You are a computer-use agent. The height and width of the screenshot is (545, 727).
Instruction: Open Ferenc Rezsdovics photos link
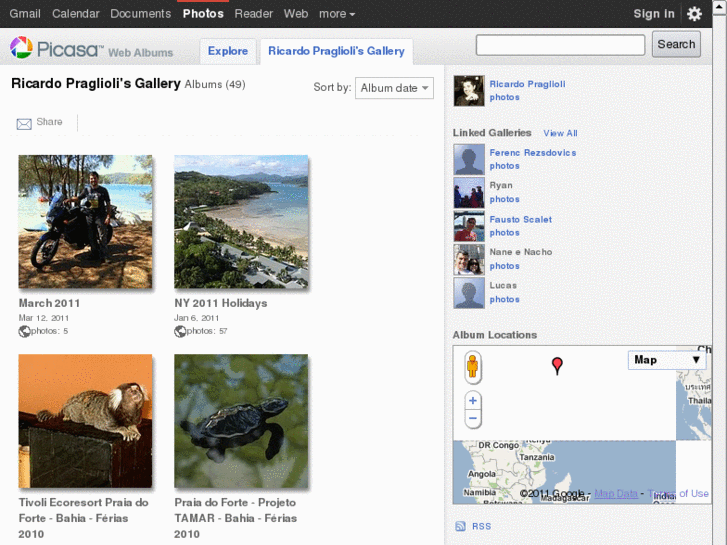pos(504,166)
